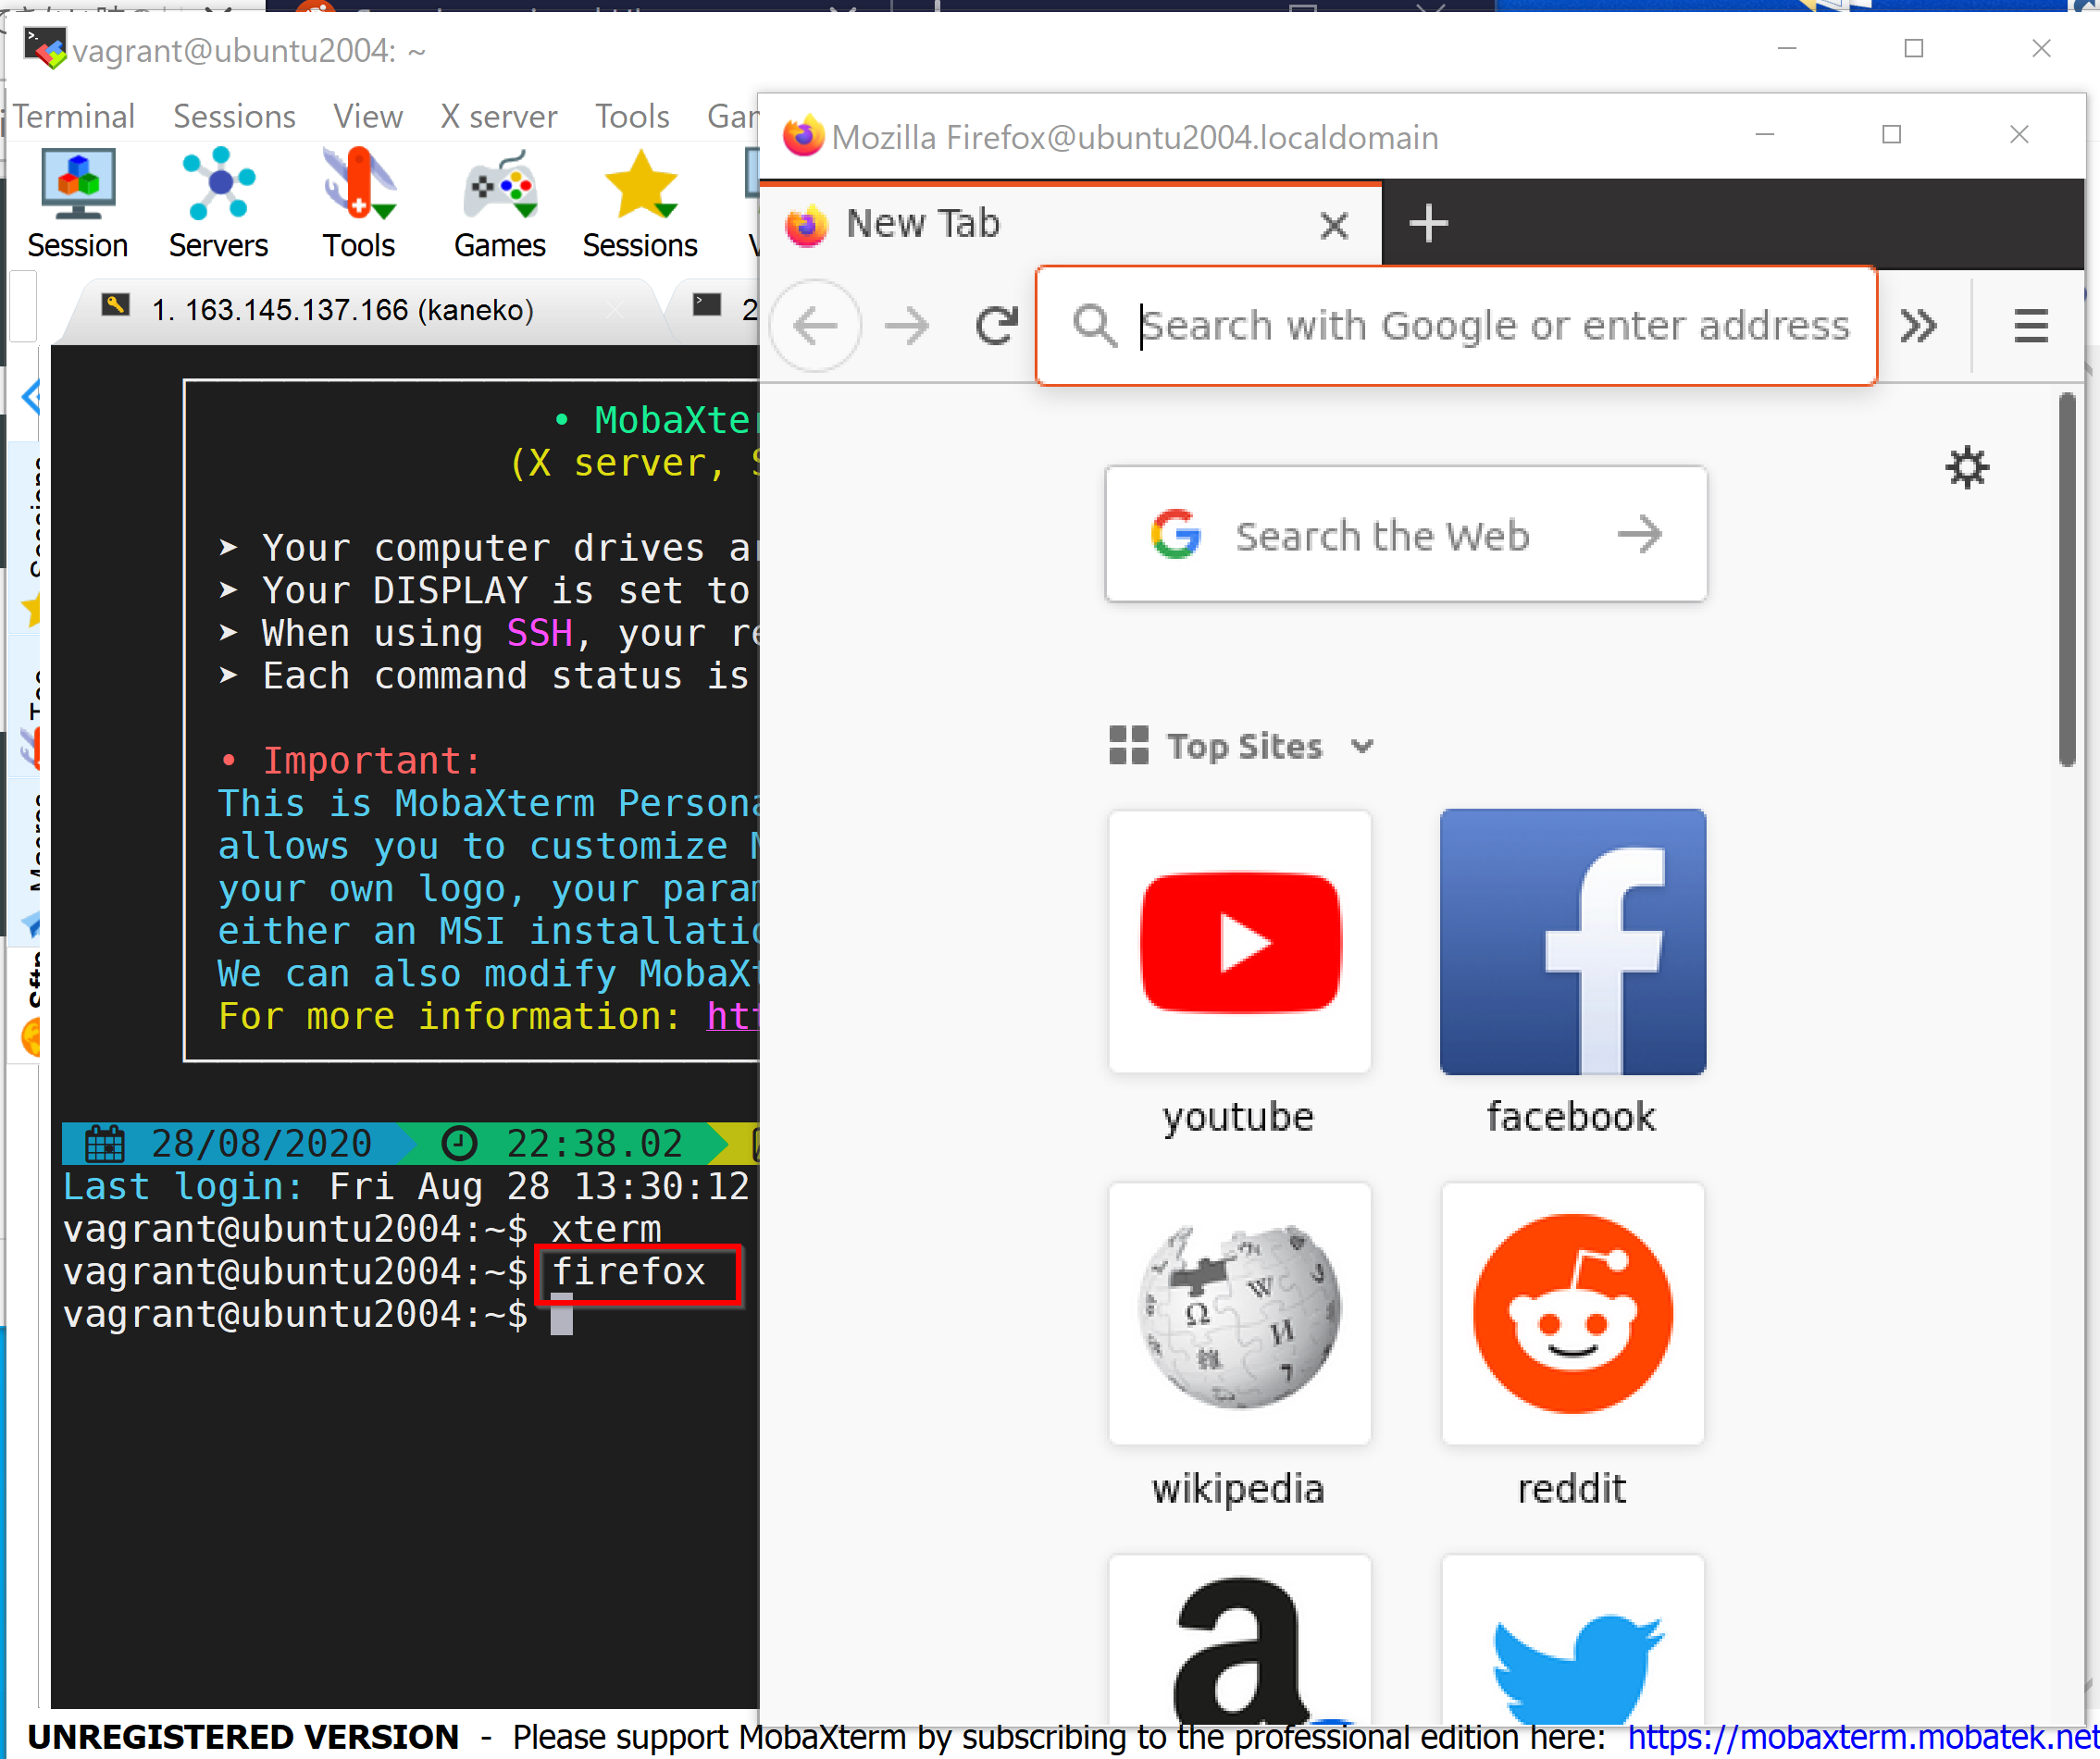The image size is (2100, 1759).
Task: Click Top Sites grid icon
Action: click(1129, 745)
